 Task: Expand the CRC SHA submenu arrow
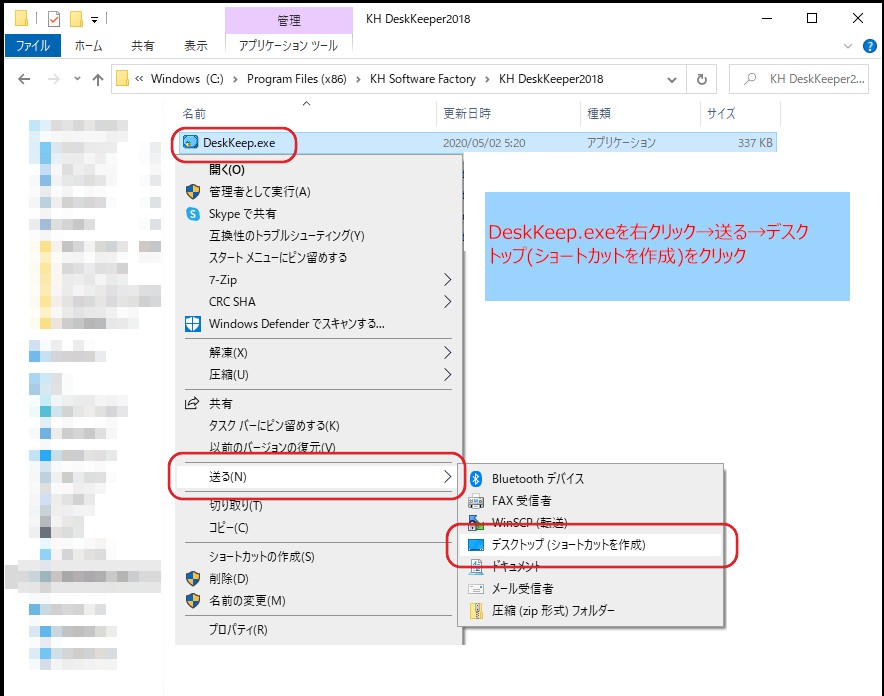point(447,302)
